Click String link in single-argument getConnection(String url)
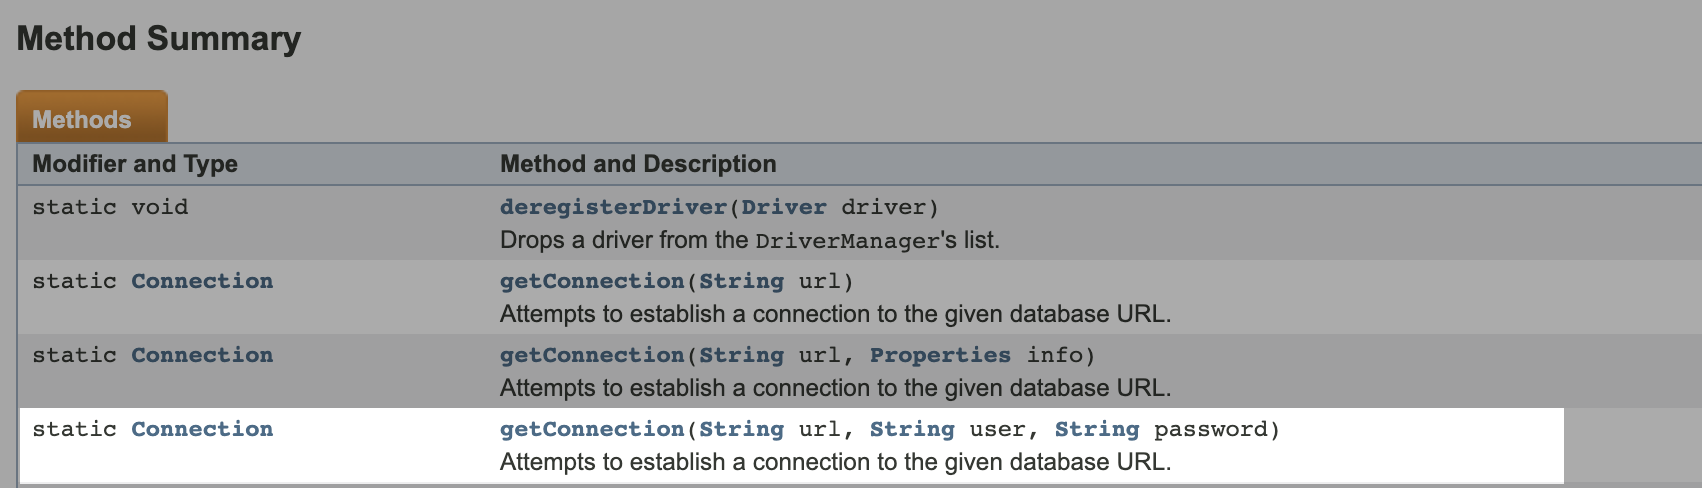 click(x=741, y=281)
